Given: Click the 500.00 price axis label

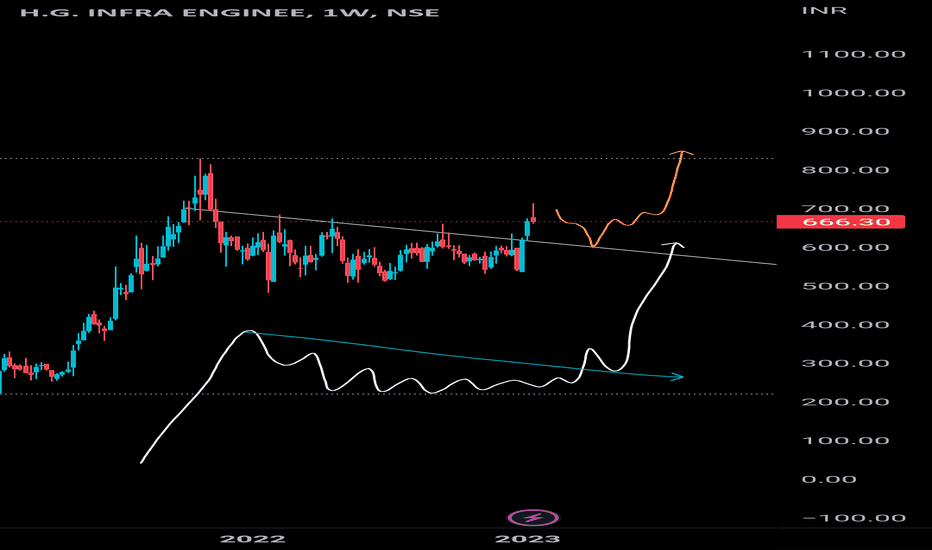Looking at the screenshot, I should click(x=846, y=286).
